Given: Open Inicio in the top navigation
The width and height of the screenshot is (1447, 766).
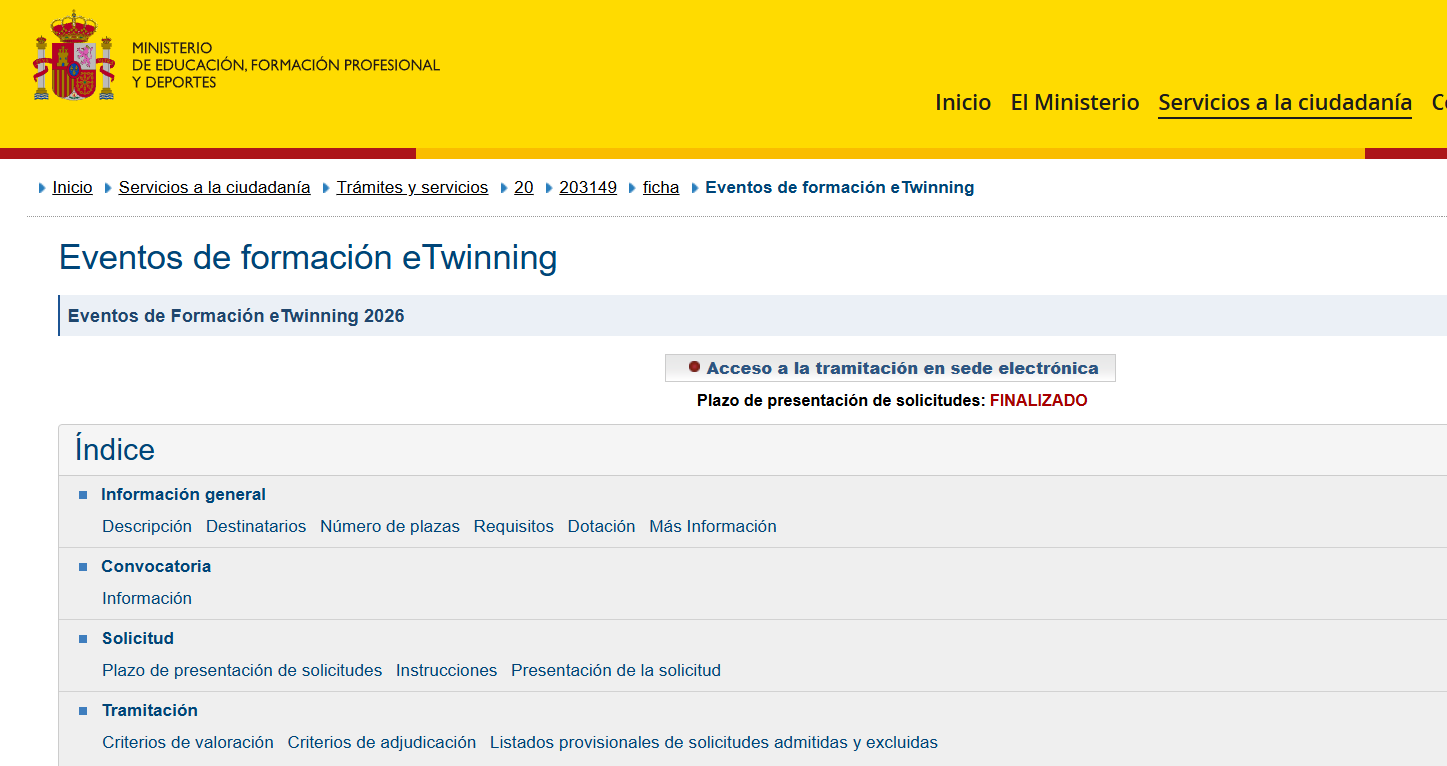Looking at the screenshot, I should click(962, 102).
